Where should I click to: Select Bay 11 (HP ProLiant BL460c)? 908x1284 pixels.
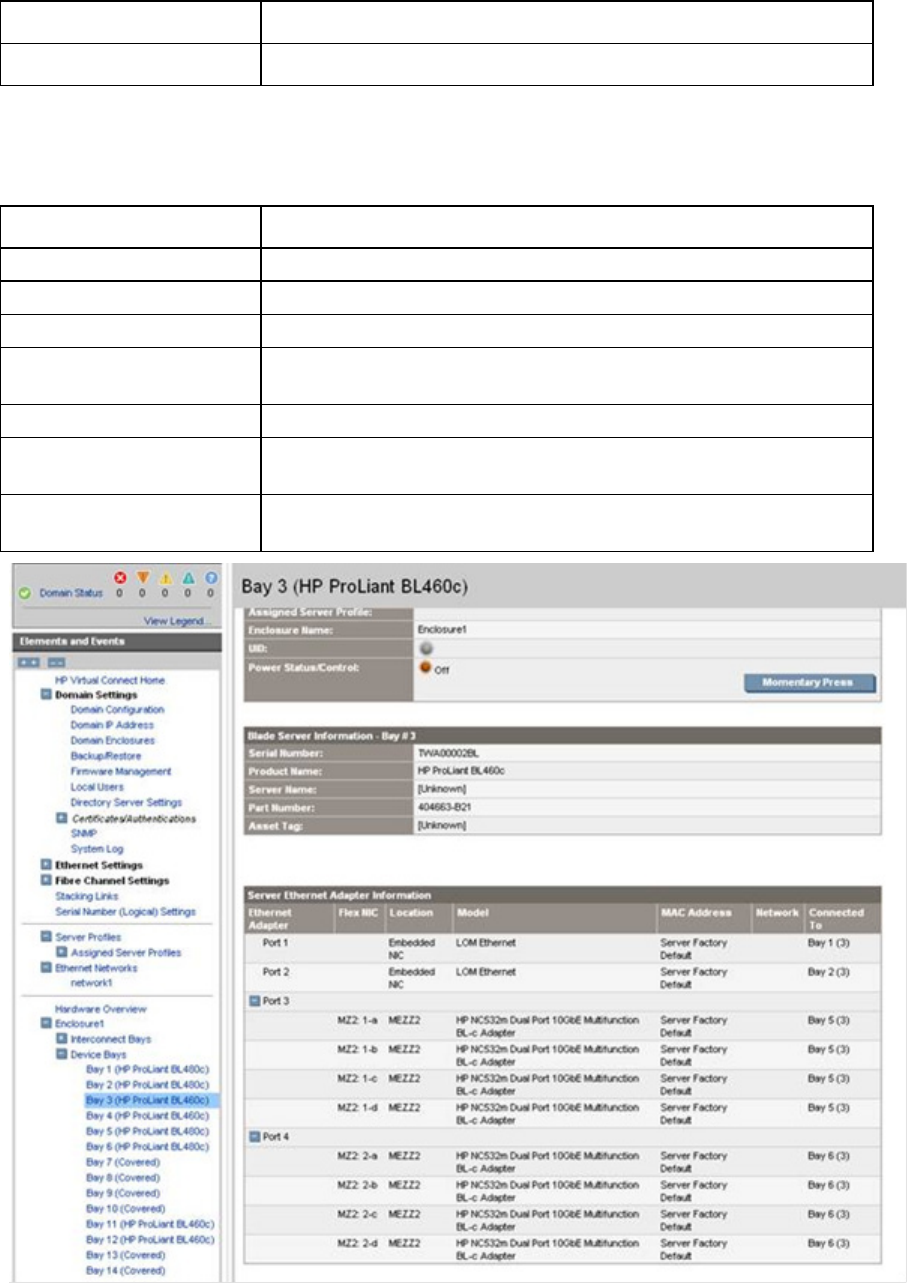pos(150,1224)
